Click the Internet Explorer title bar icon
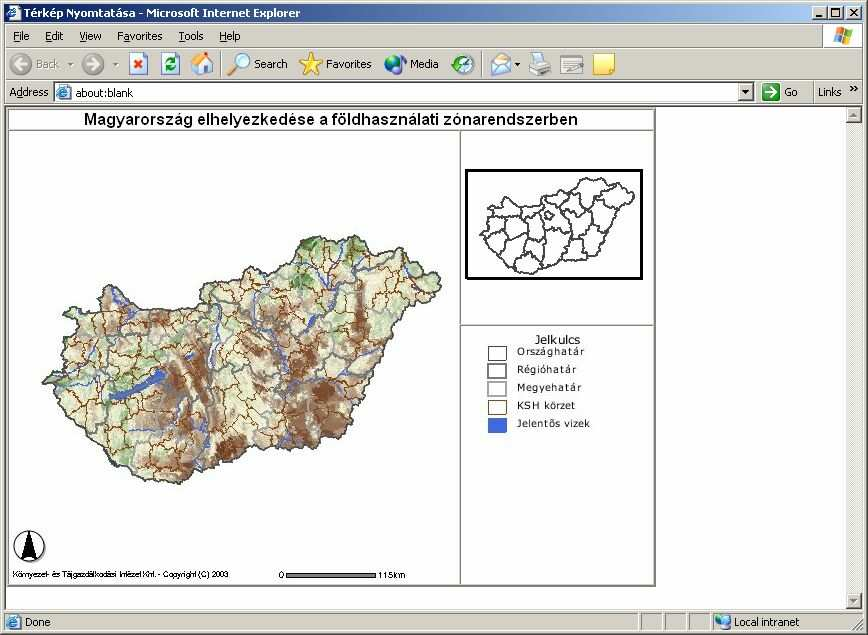This screenshot has height=635, width=868. tap(12, 13)
